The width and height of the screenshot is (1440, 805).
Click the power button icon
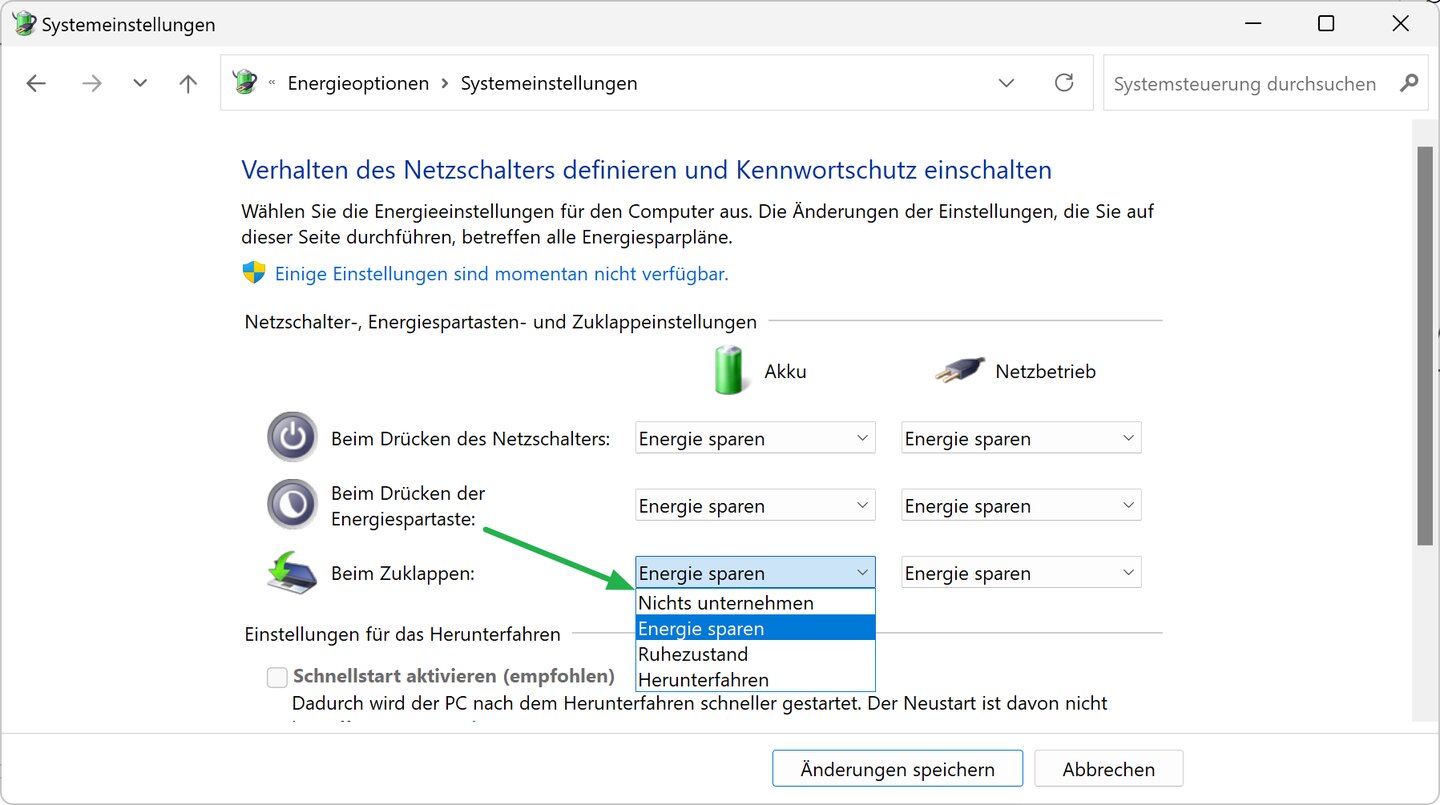(292, 437)
